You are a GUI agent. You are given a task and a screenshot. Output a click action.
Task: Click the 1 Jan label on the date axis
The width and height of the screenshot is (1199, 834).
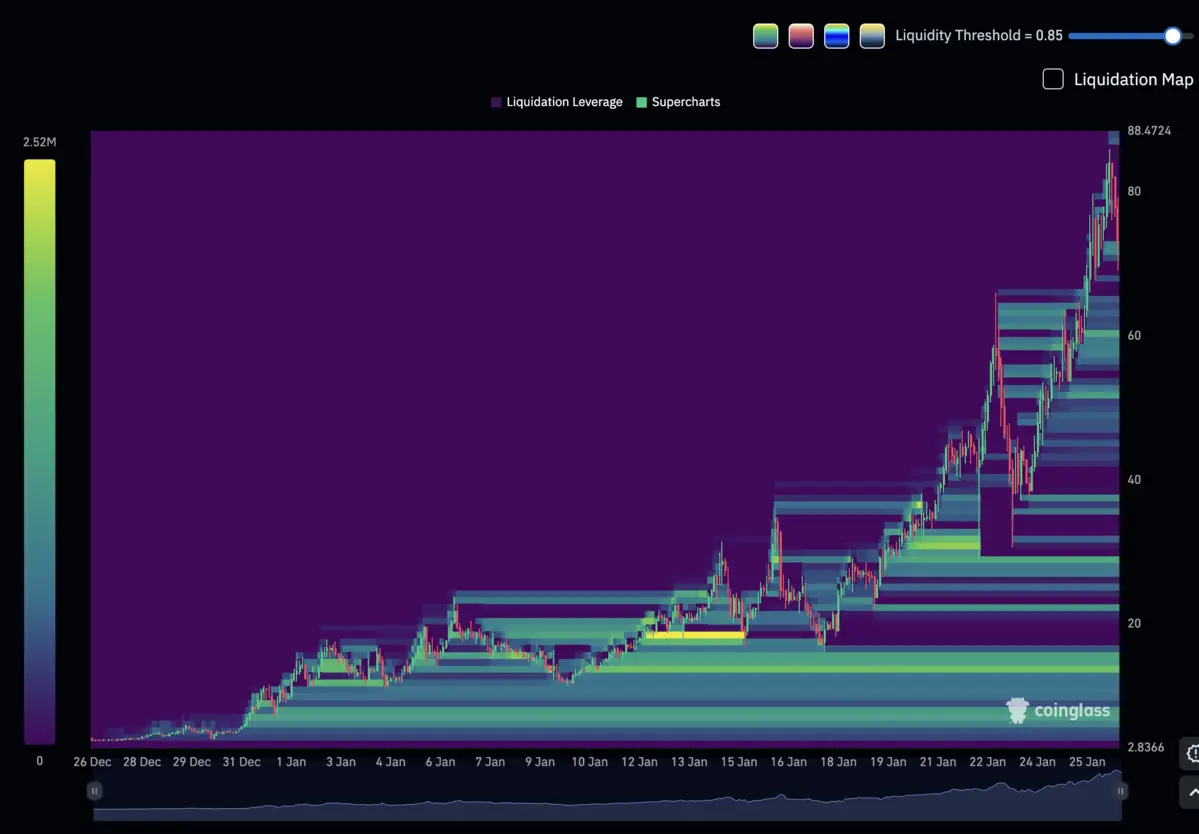[x=291, y=761]
